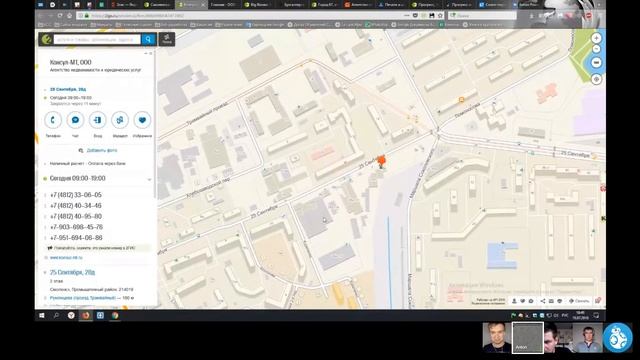Open Chrome from the taskbar

(115, 316)
